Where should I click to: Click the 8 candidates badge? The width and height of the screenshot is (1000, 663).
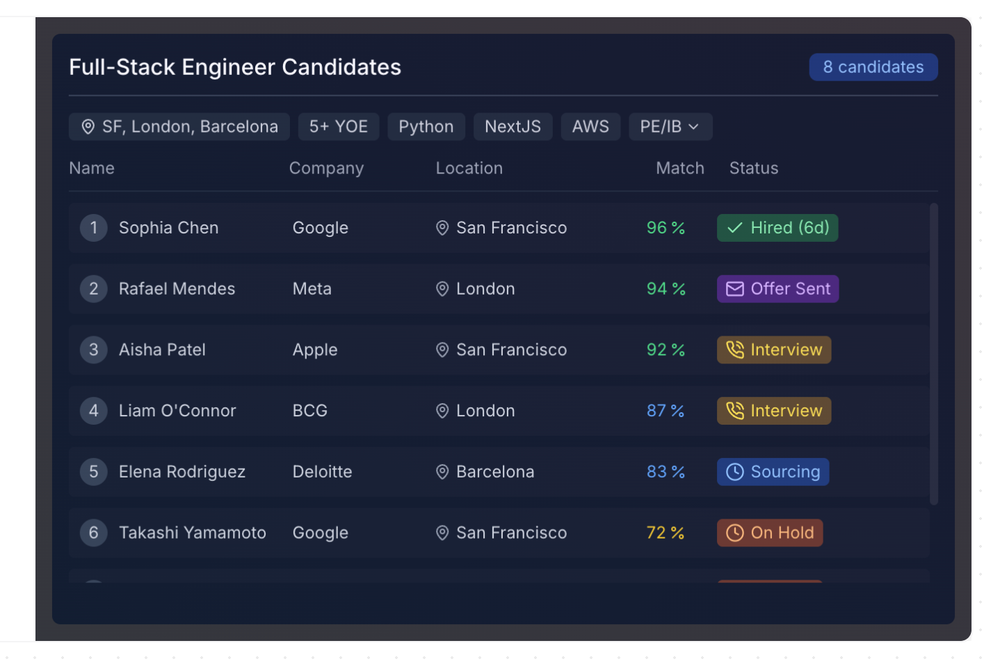tap(873, 67)
